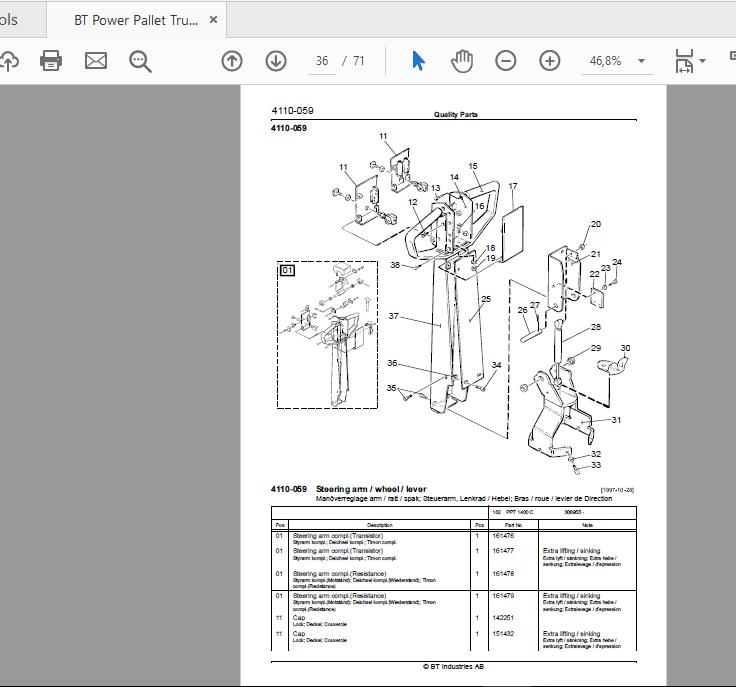Click callout number 31 in the diagram

tap(616, 420)
